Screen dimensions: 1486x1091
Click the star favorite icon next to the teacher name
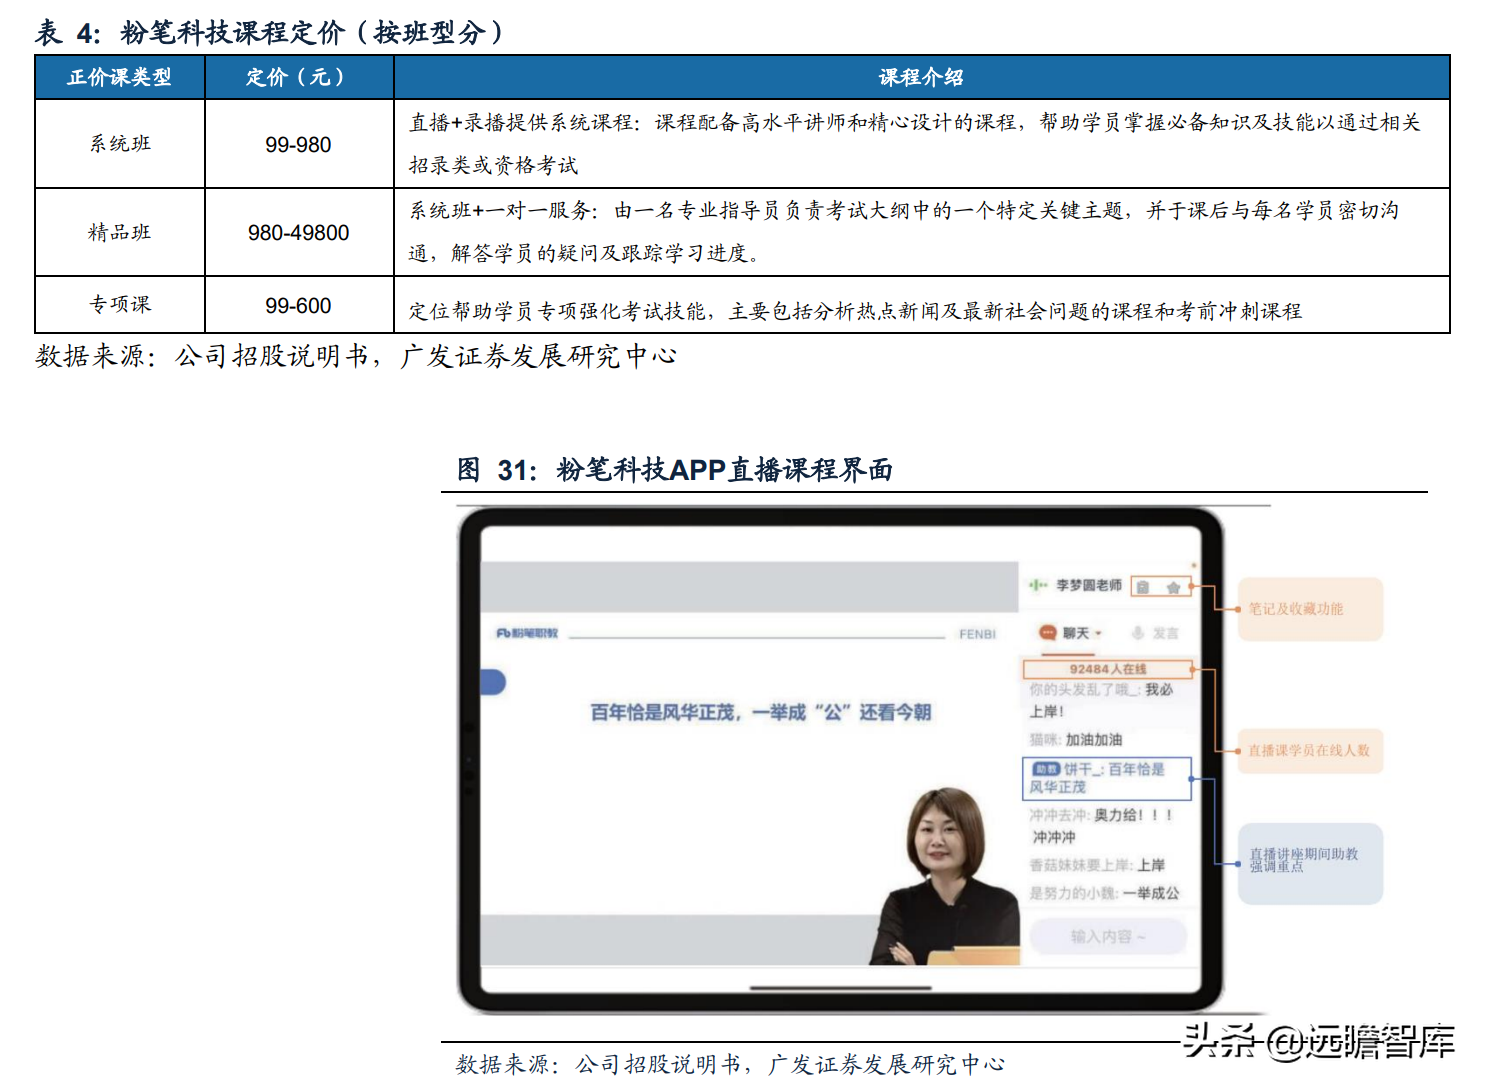point(1173,588)
